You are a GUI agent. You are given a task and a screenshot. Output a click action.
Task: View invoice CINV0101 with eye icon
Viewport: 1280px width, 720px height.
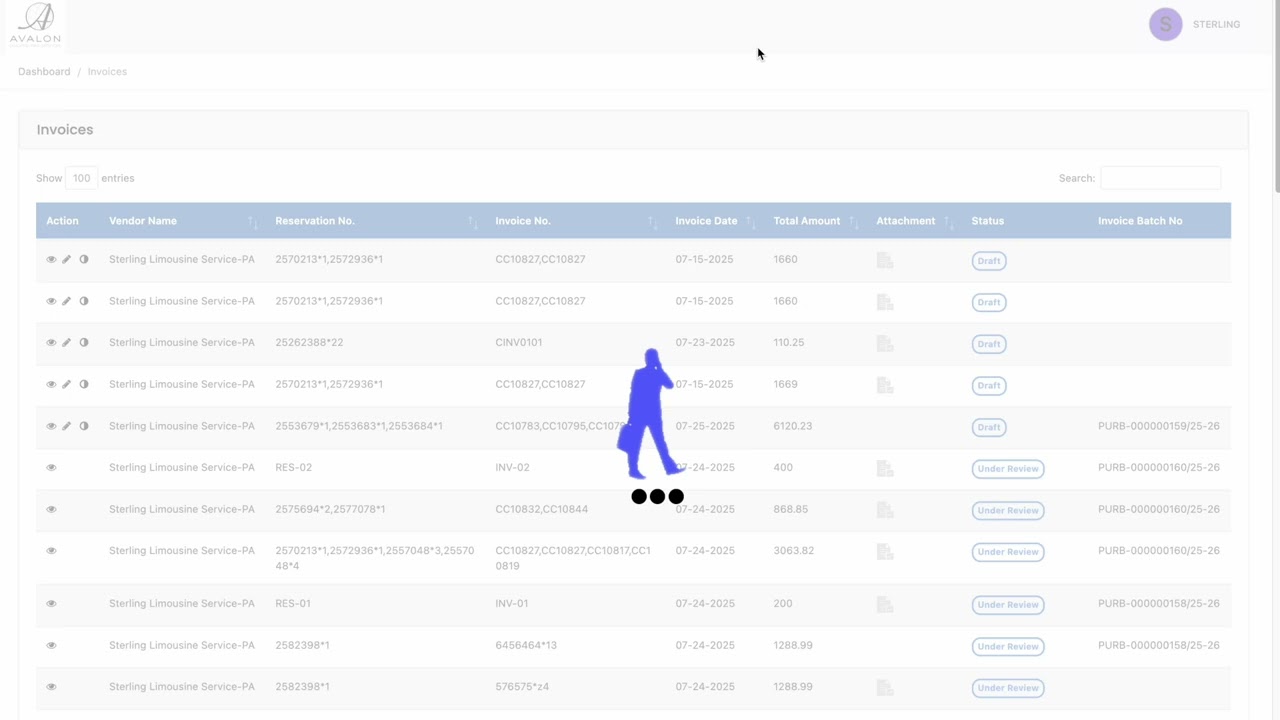(51, 342)
